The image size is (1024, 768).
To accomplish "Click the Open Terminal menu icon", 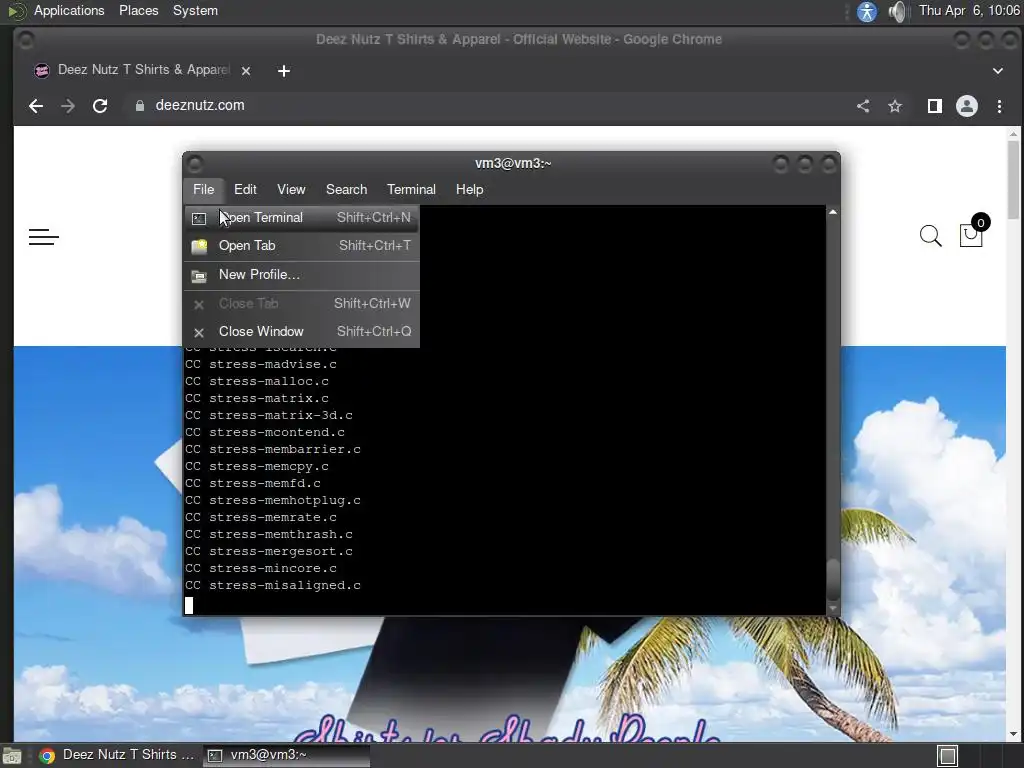I will (x=199, y=218).
